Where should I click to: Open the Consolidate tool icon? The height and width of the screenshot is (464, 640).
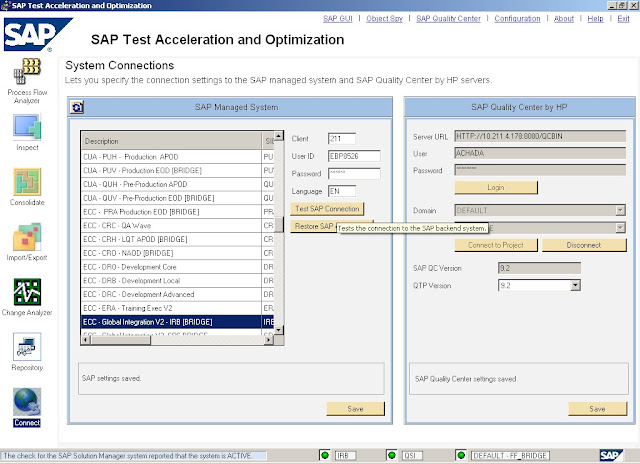click(27, 182)
